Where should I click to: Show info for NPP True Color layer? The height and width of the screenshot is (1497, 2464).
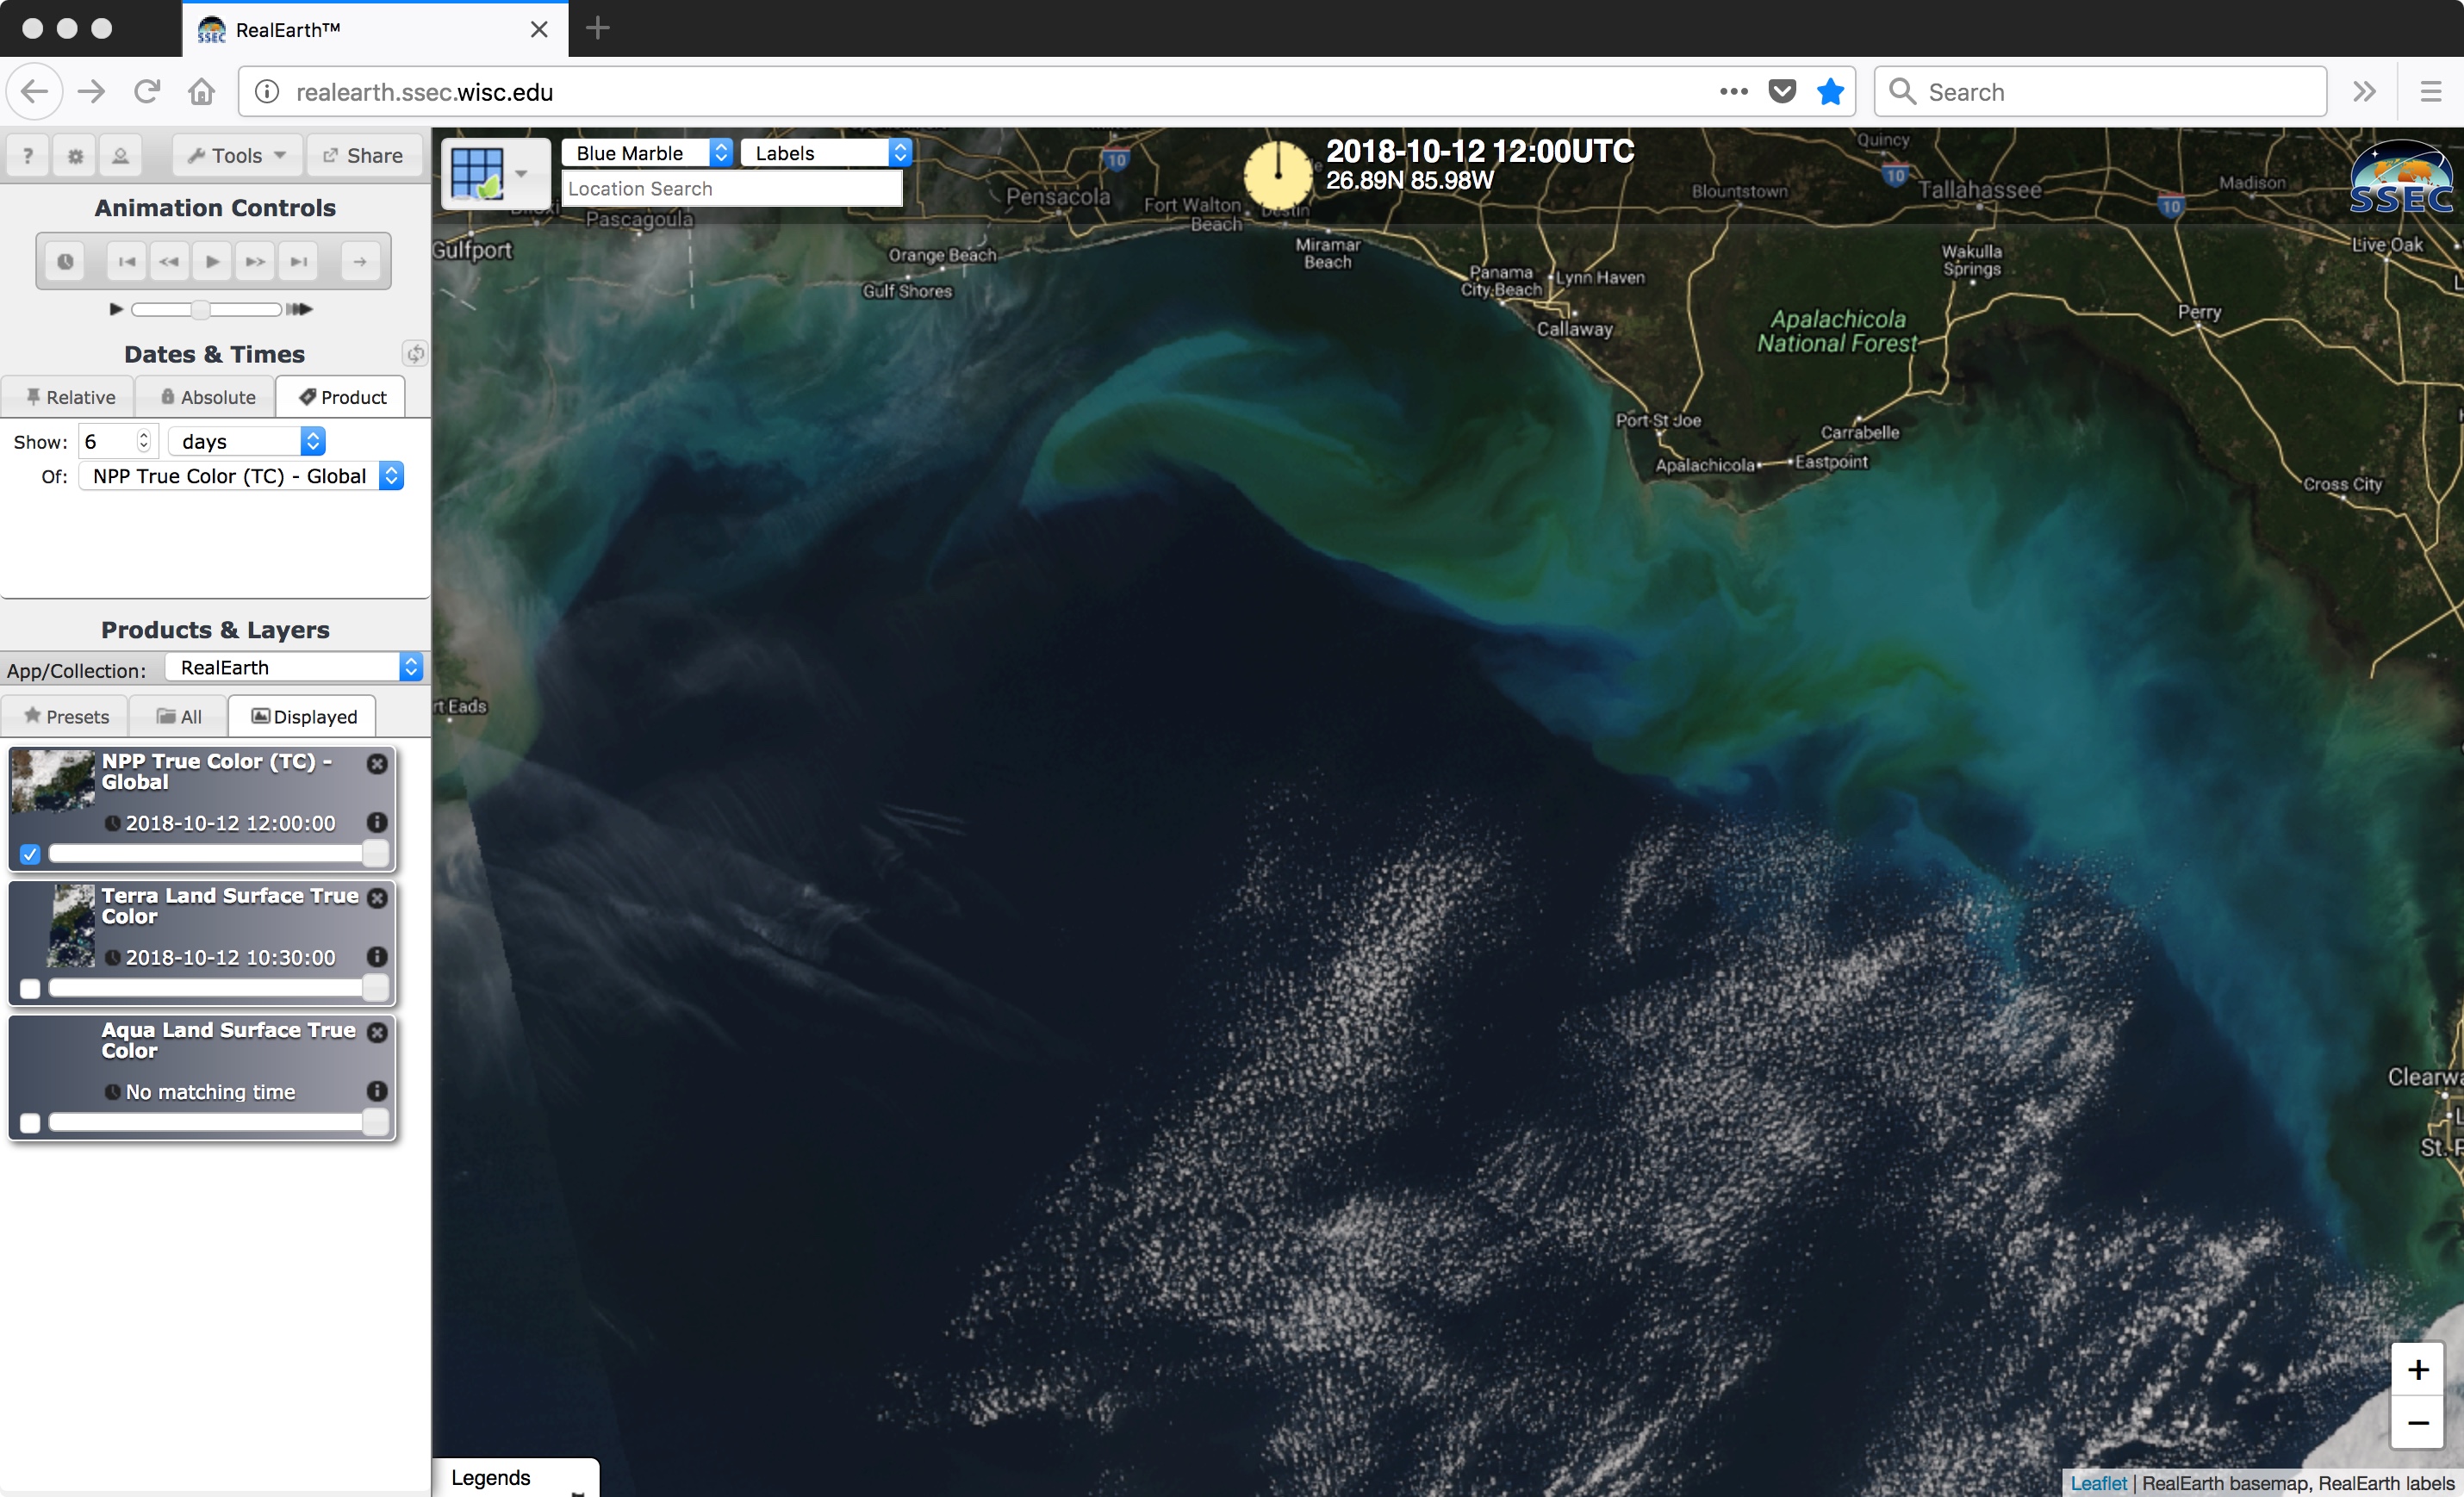[x=377, y=822]
